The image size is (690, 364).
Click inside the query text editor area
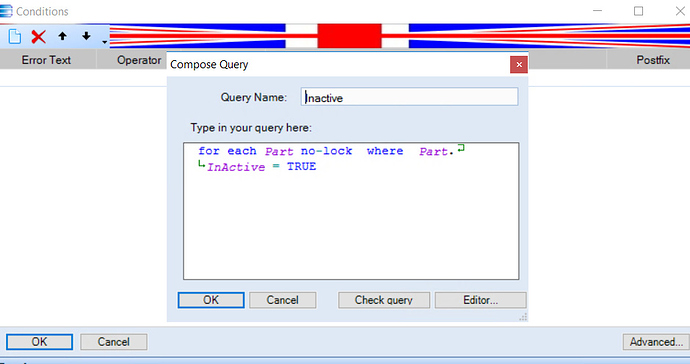351,211
